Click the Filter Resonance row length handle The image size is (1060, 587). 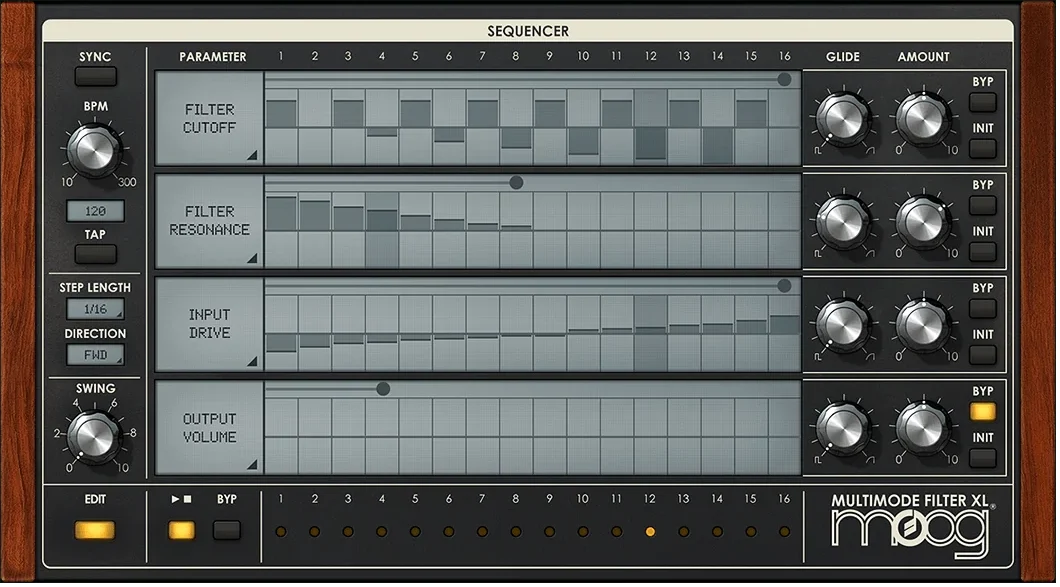click(516, 183)
